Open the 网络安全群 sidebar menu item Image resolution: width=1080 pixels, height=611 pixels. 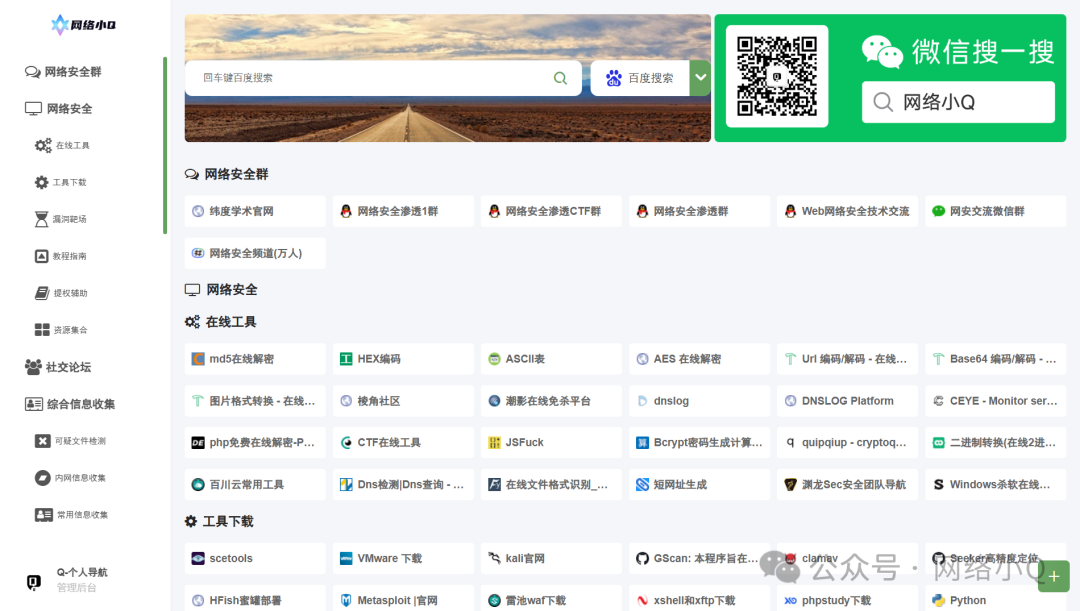(x=63, y=72)
